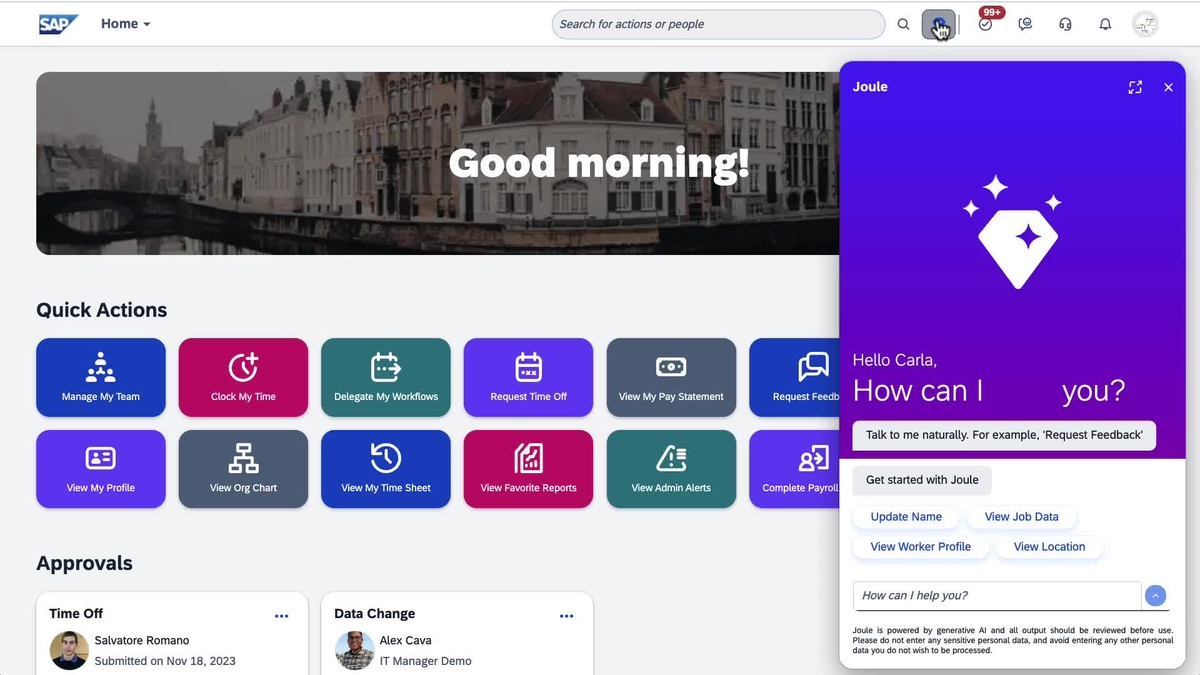
Task: Open Data Change card options menu
Action: 566,616
